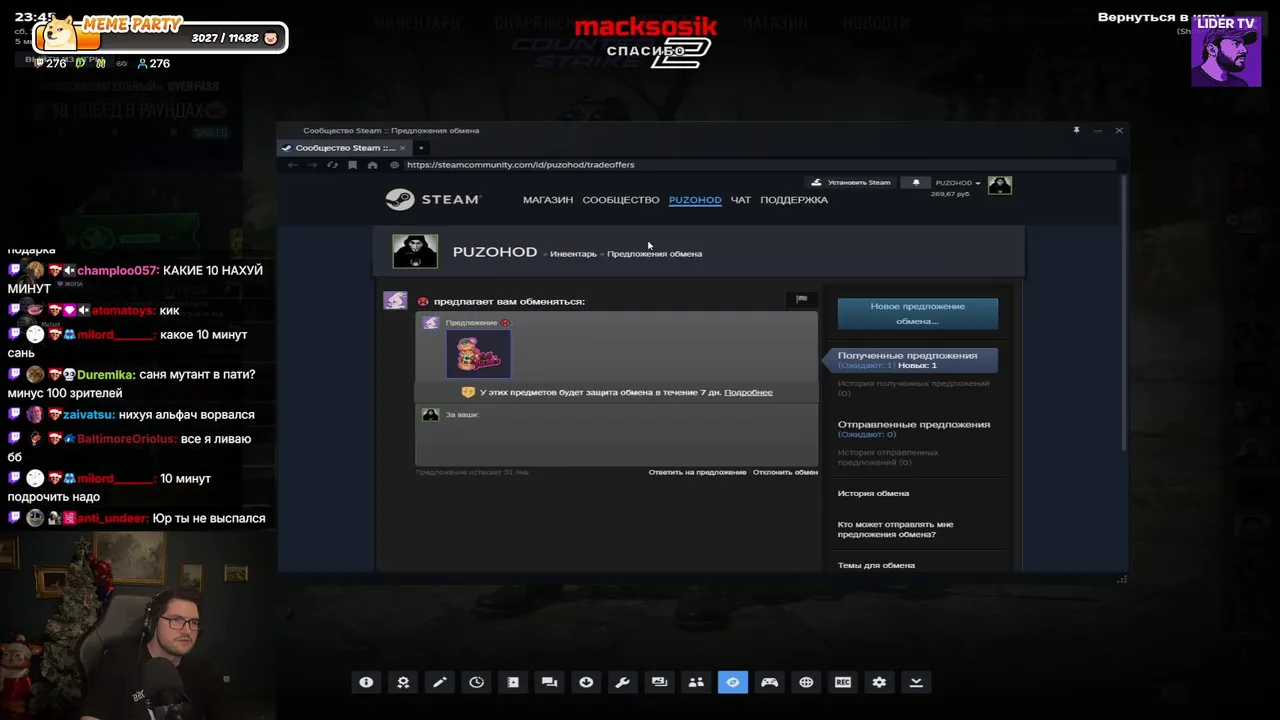Toggle the REC recording button in the overlay bar
This screenshot has height=720, width=1280.
point(843,682)
